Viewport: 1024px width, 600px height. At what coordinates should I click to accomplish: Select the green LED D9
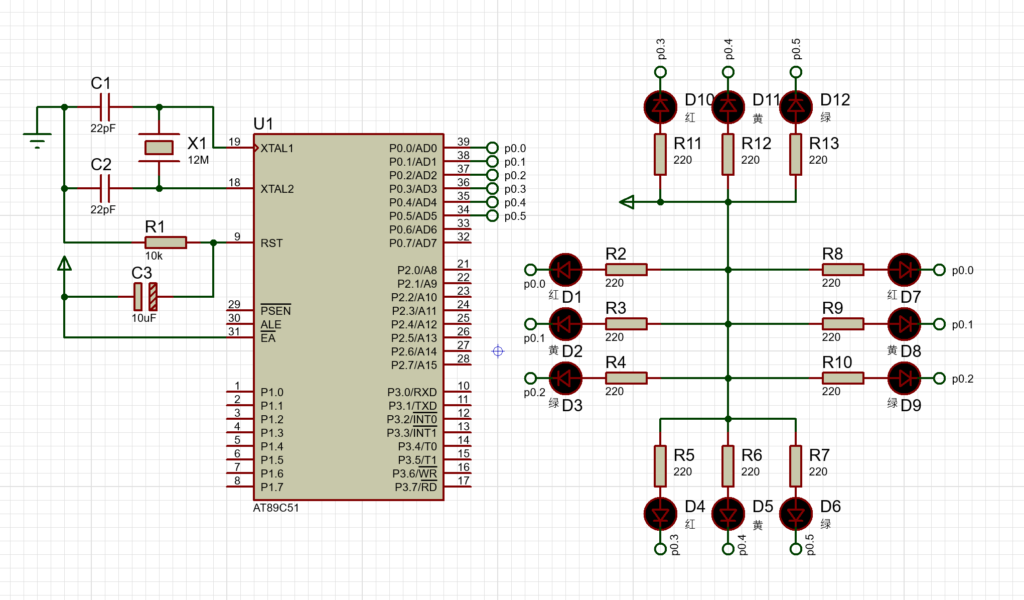click(906, 378)
